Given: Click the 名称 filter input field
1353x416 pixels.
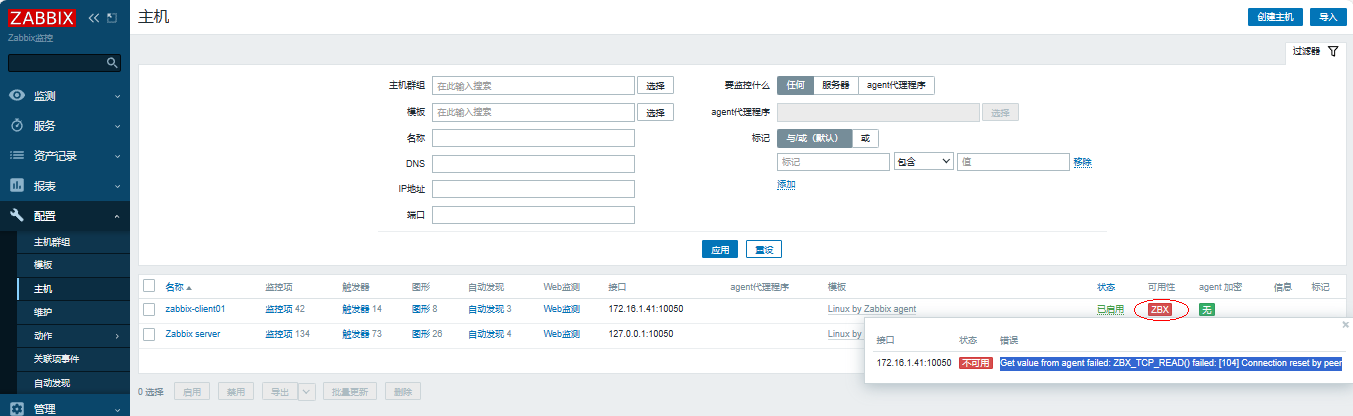Looking at the screenshot, I should pyautogui.click(x=533, y=138).
